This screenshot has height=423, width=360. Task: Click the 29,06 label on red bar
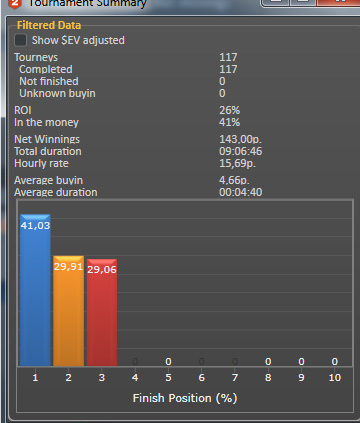click(102, 269)
